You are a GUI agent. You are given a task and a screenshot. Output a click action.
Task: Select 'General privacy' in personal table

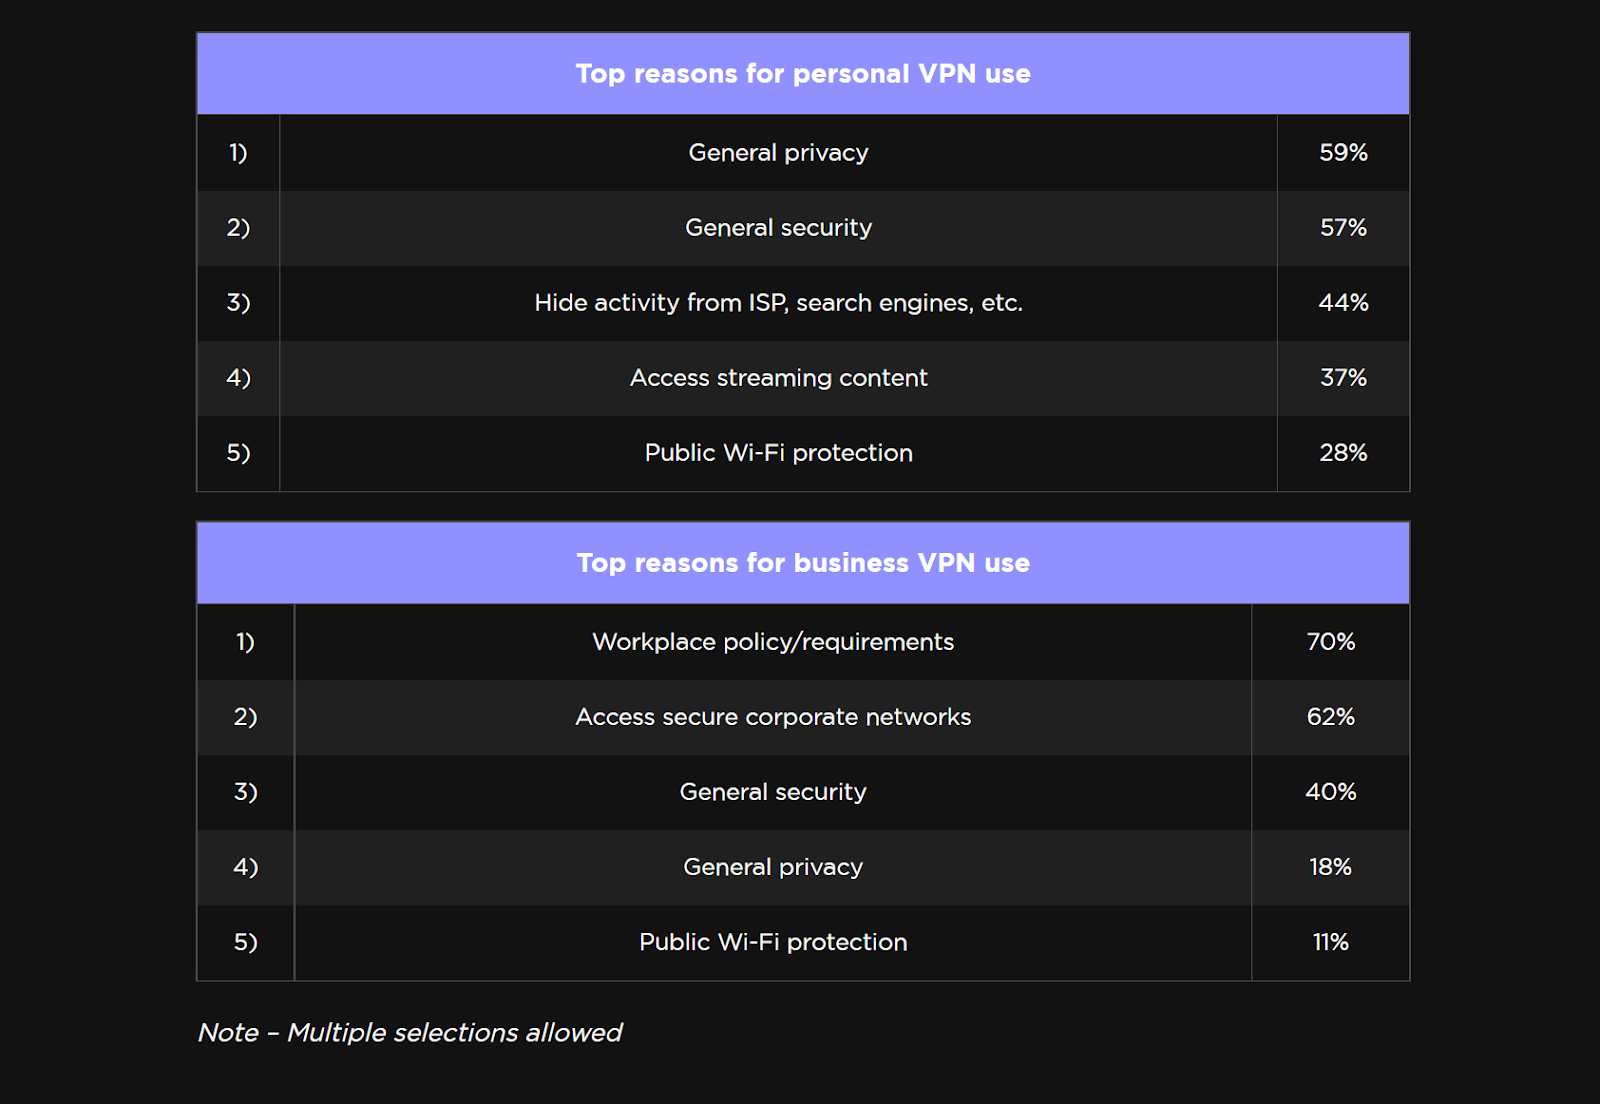[x=778, y=153]
